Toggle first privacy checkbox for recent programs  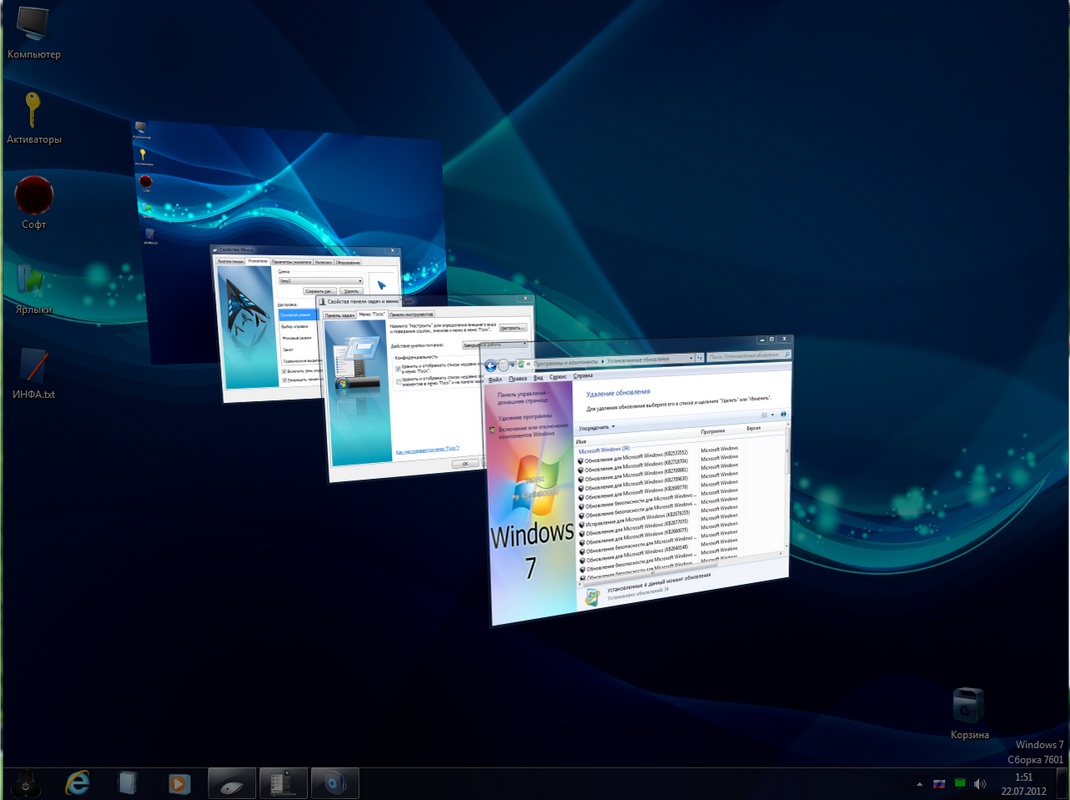[399, 369]
